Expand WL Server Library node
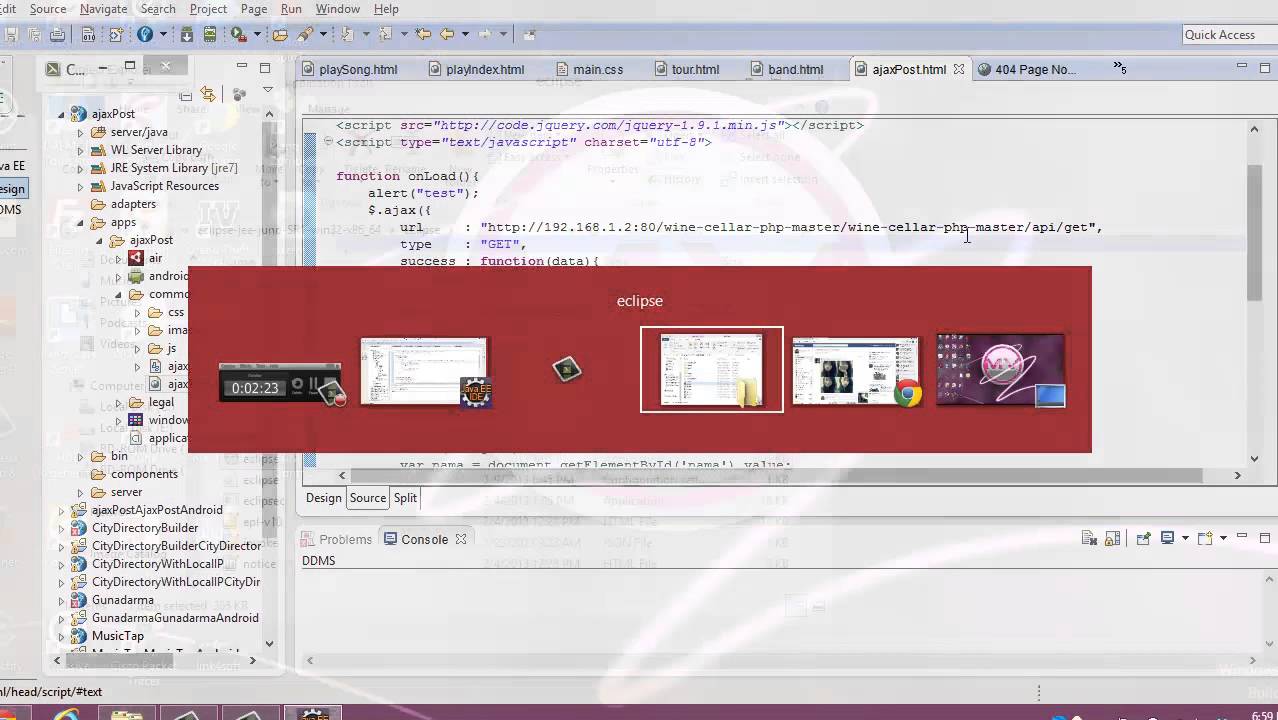The image size is (1278, 720). click(80, 150)
